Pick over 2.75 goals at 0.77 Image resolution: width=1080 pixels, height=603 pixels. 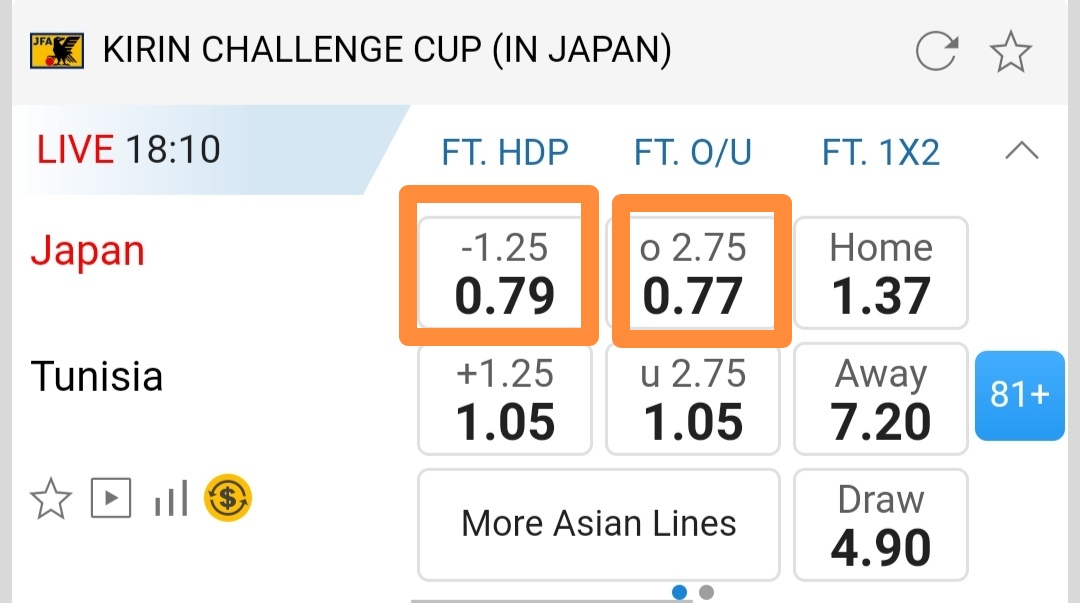[x=693, y=273]
